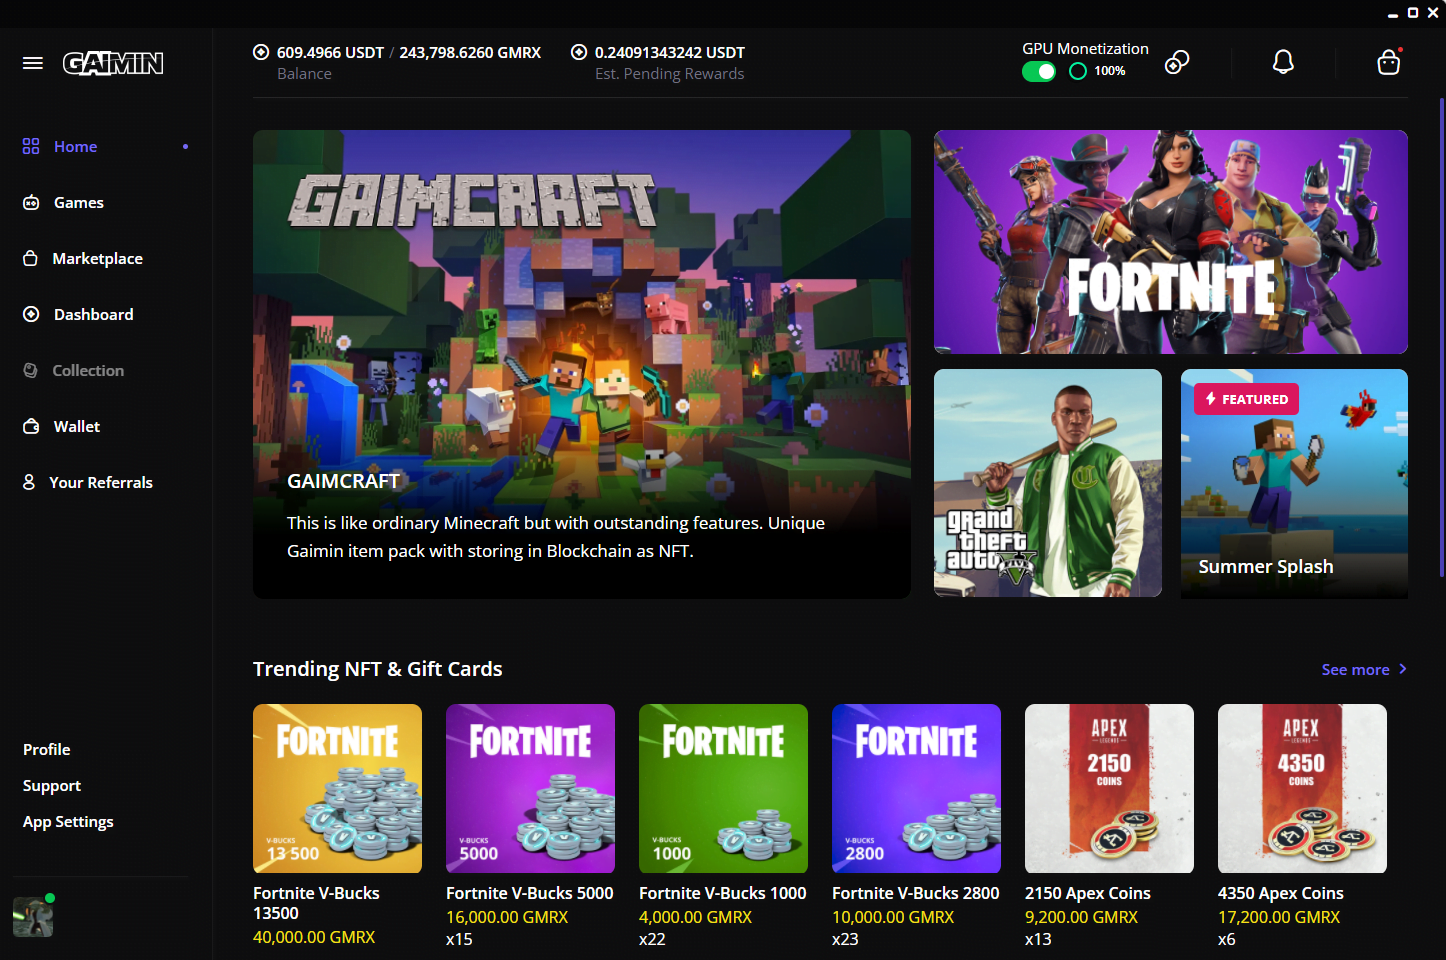Click the 100% GPU usage circle

(x=1078, y=71)
